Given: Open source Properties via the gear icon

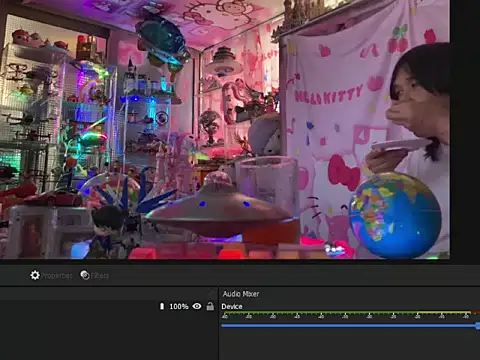Looking at the screenshot, I should coord(35,275).
